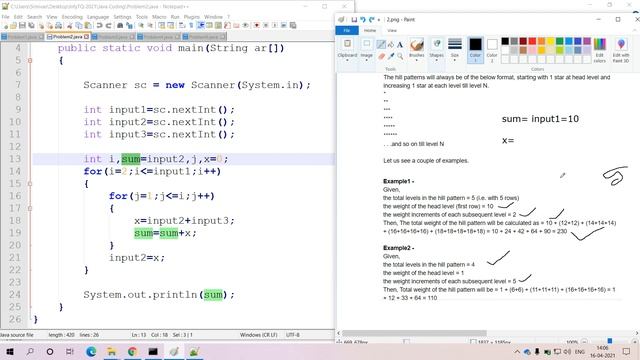The width and height of the screenshot is (640, 360).
Task: Toggle Show all characters in Notepad++ toolbar
Action: tap(191, 25)
